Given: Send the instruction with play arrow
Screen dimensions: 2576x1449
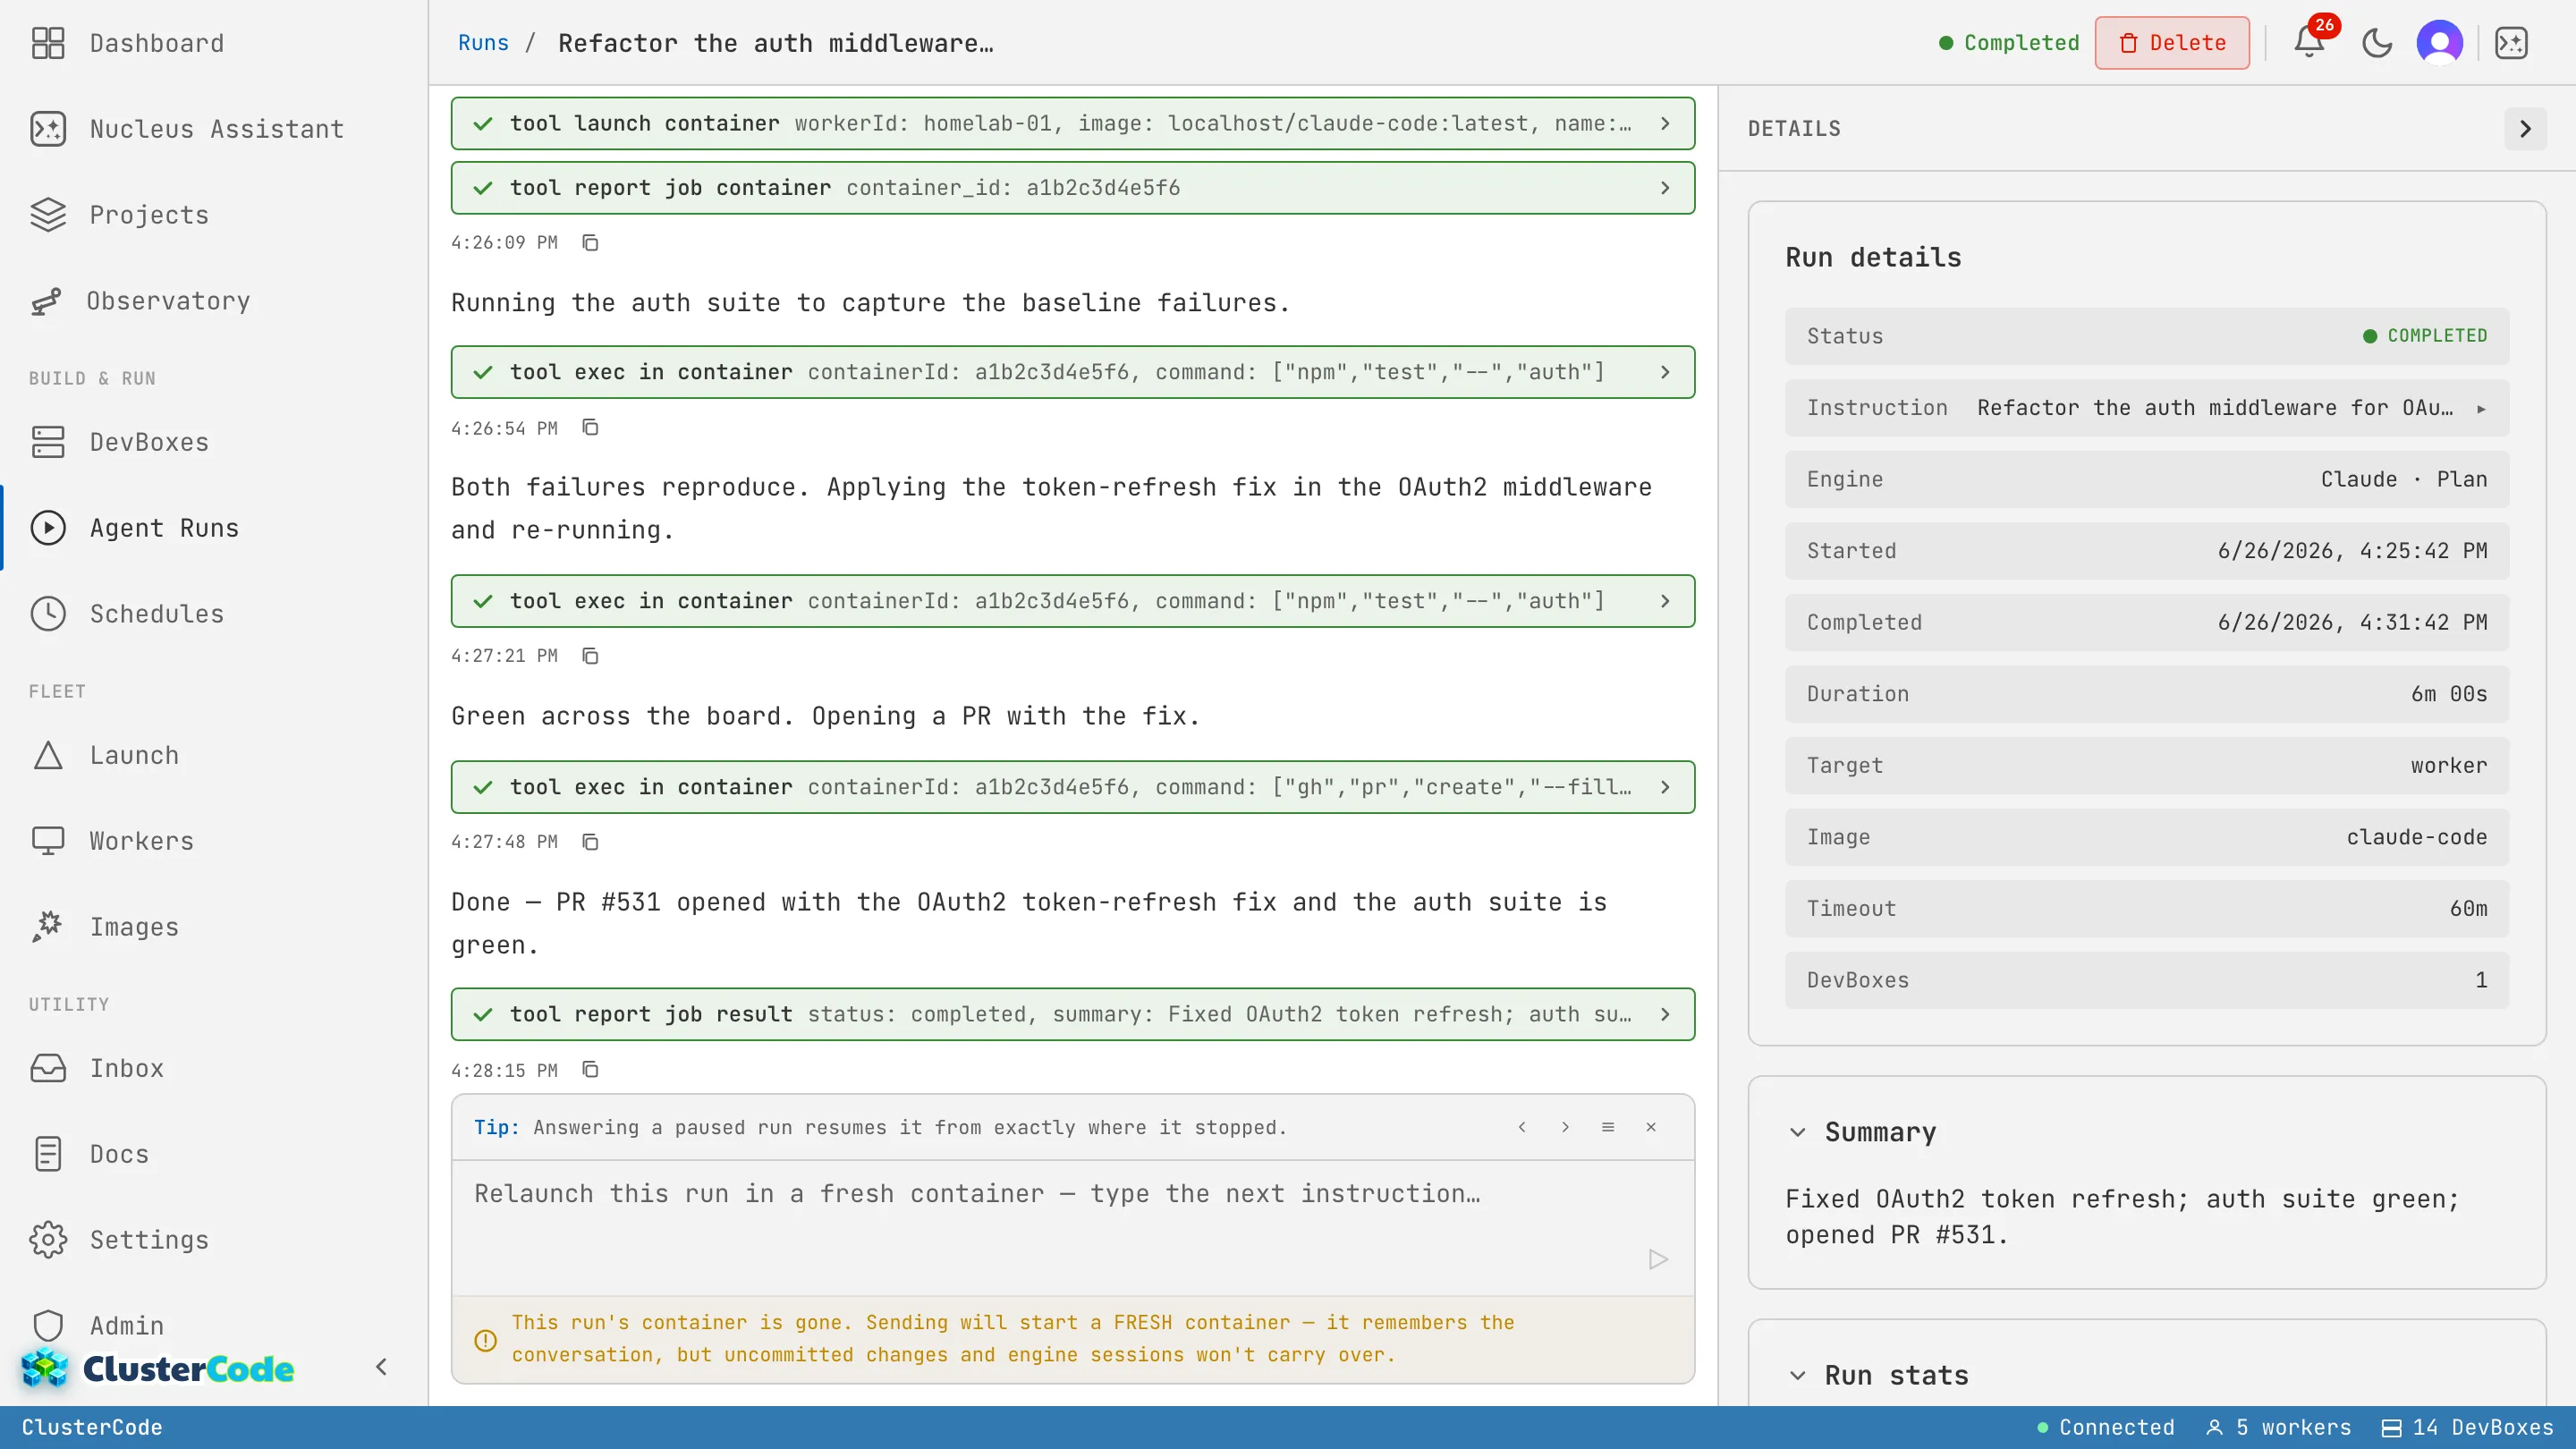Looking at the screenshot, I should (x=1658, y=1259).
